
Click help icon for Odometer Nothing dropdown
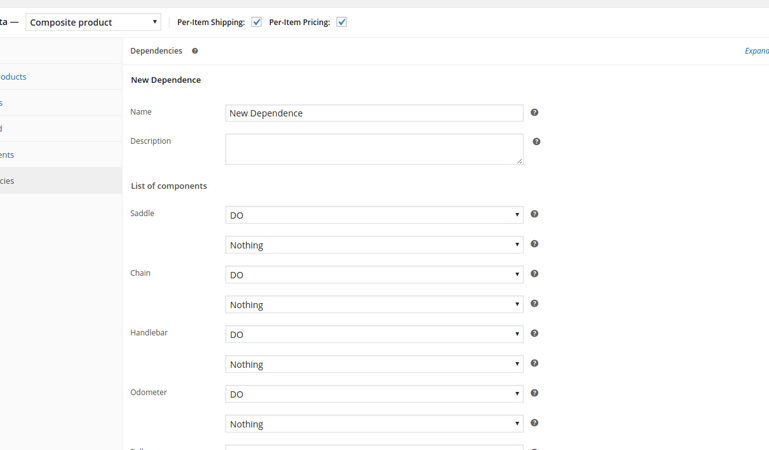[535, 424]
